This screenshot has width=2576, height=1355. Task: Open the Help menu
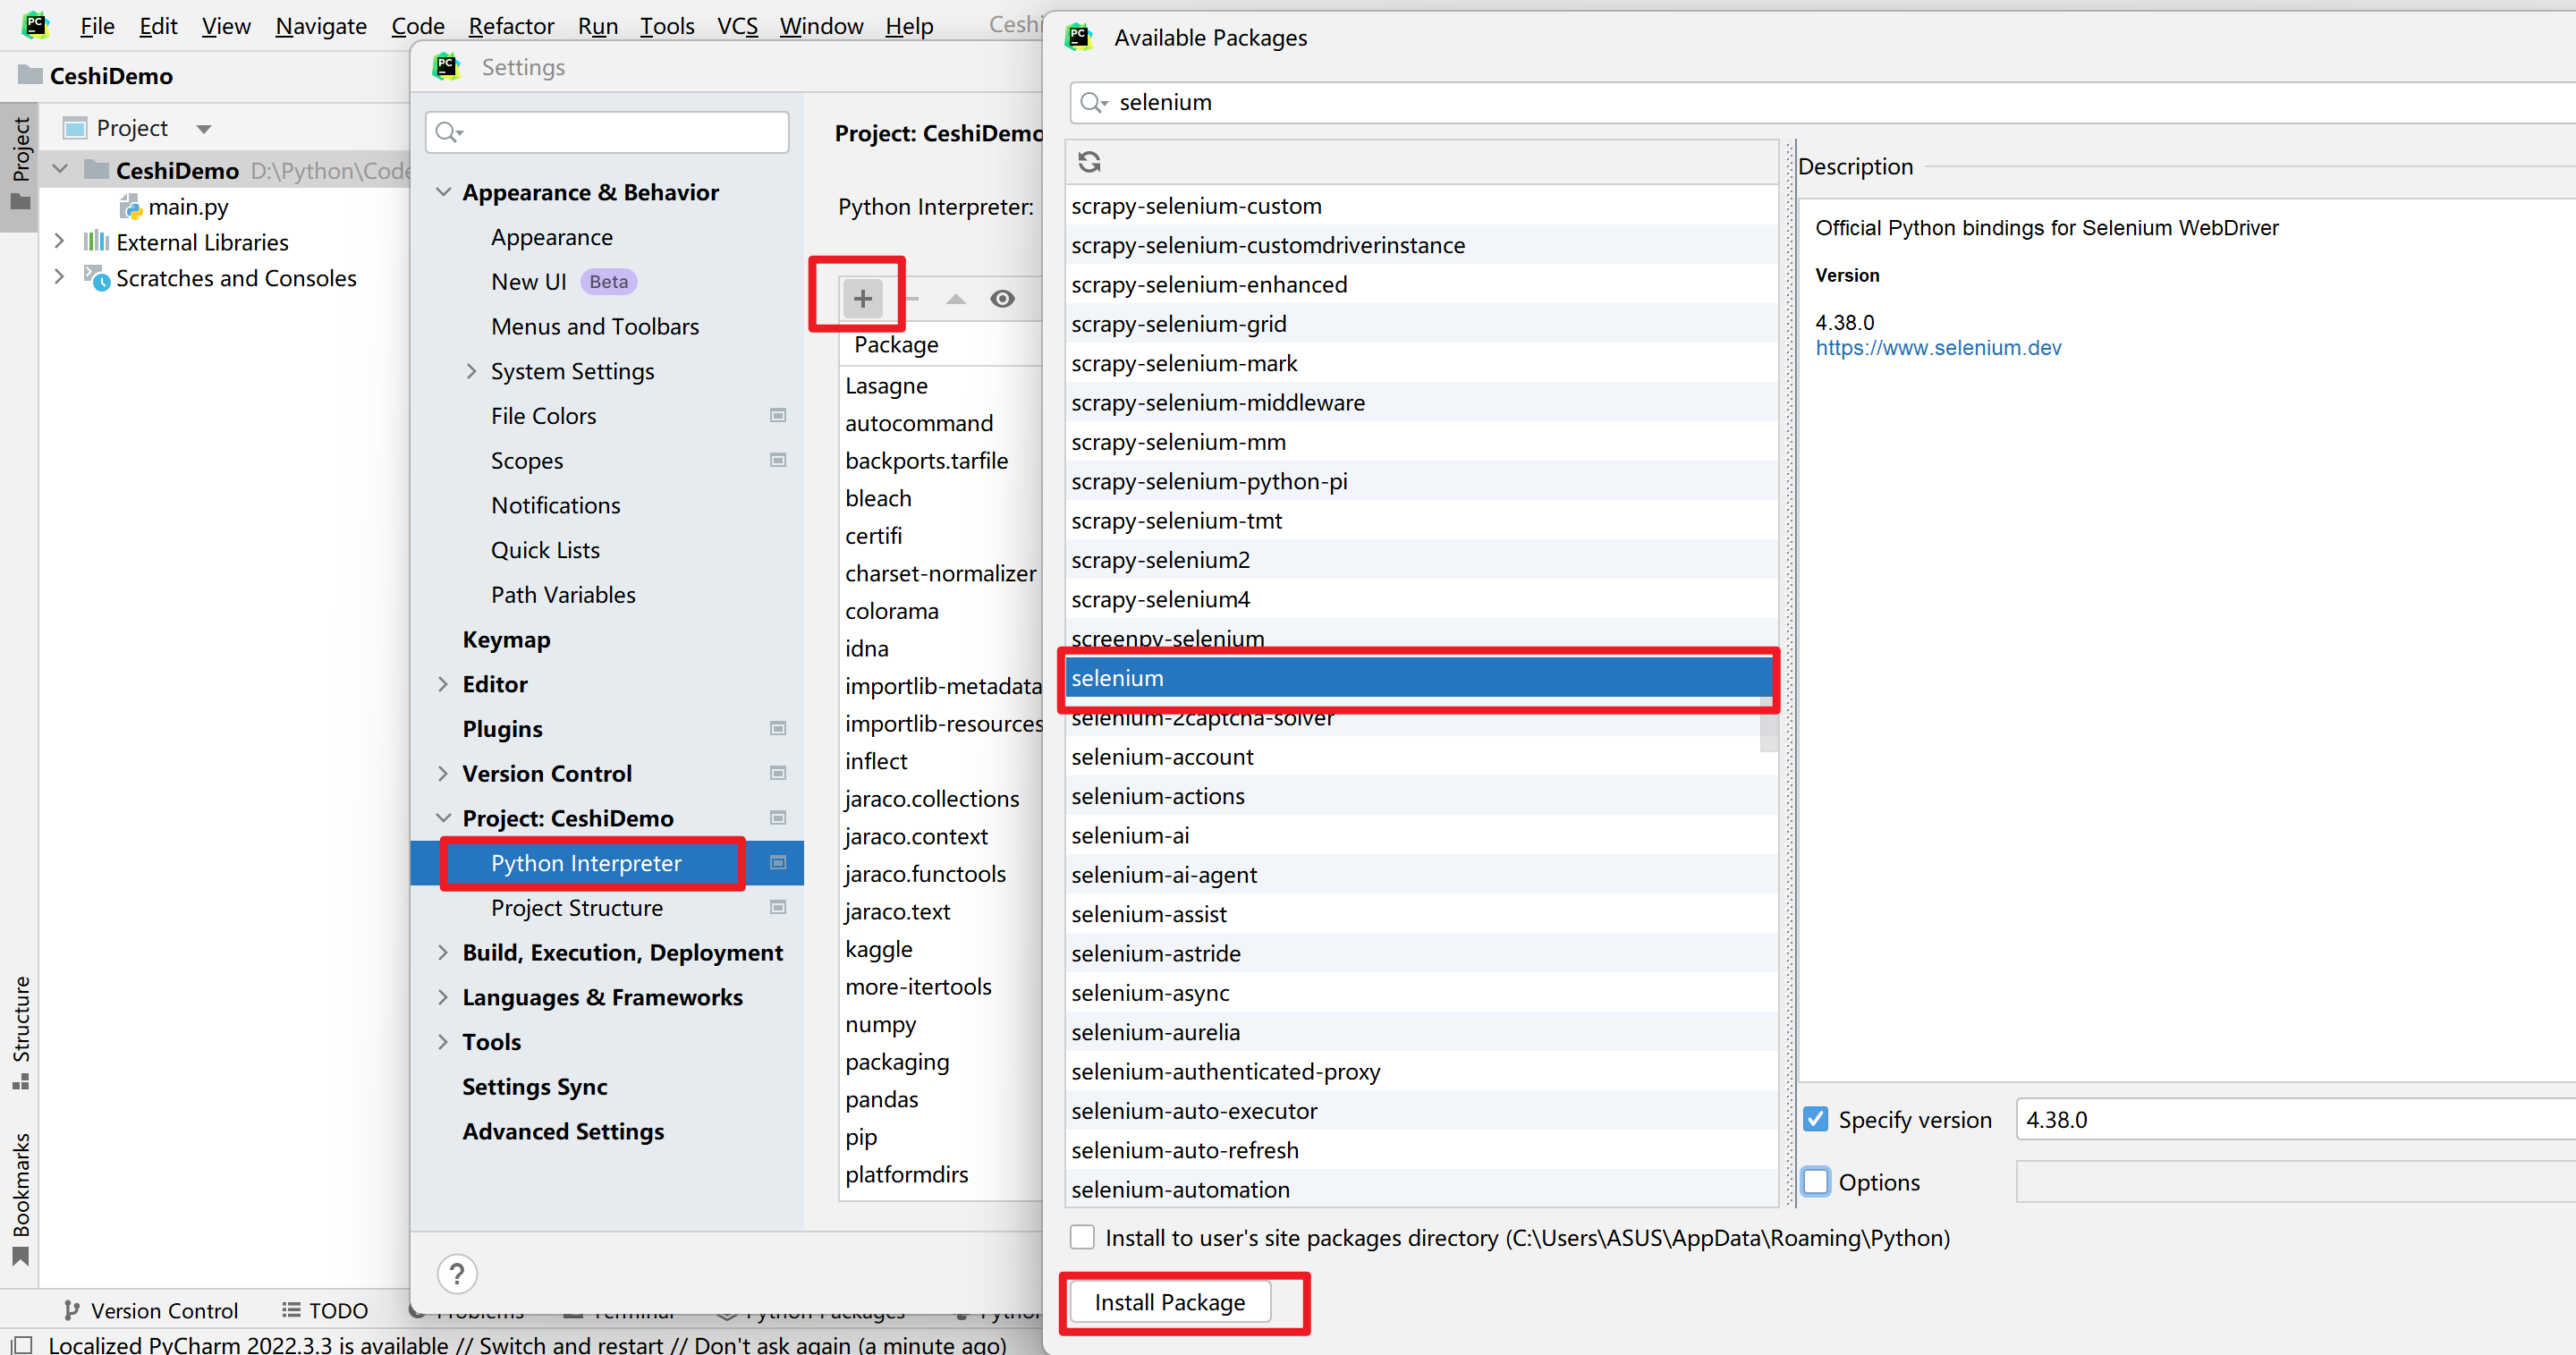click(x=908, y=26)
